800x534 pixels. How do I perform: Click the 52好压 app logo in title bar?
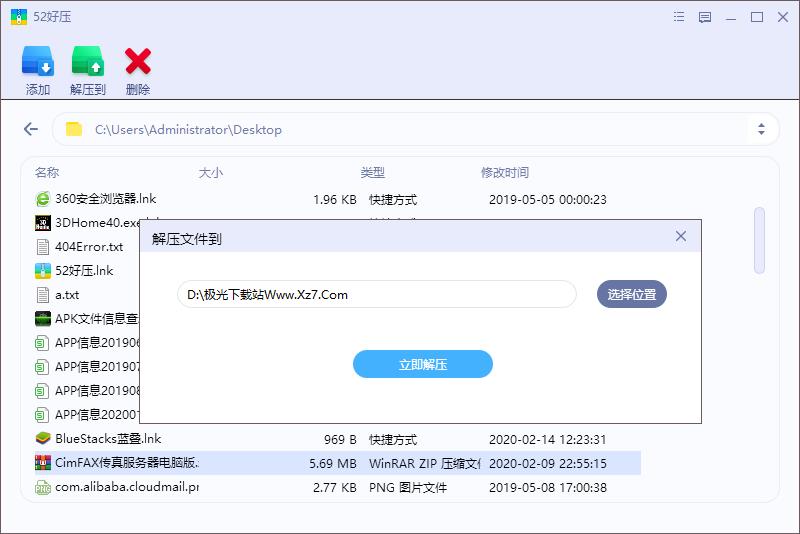pos(19,17)
